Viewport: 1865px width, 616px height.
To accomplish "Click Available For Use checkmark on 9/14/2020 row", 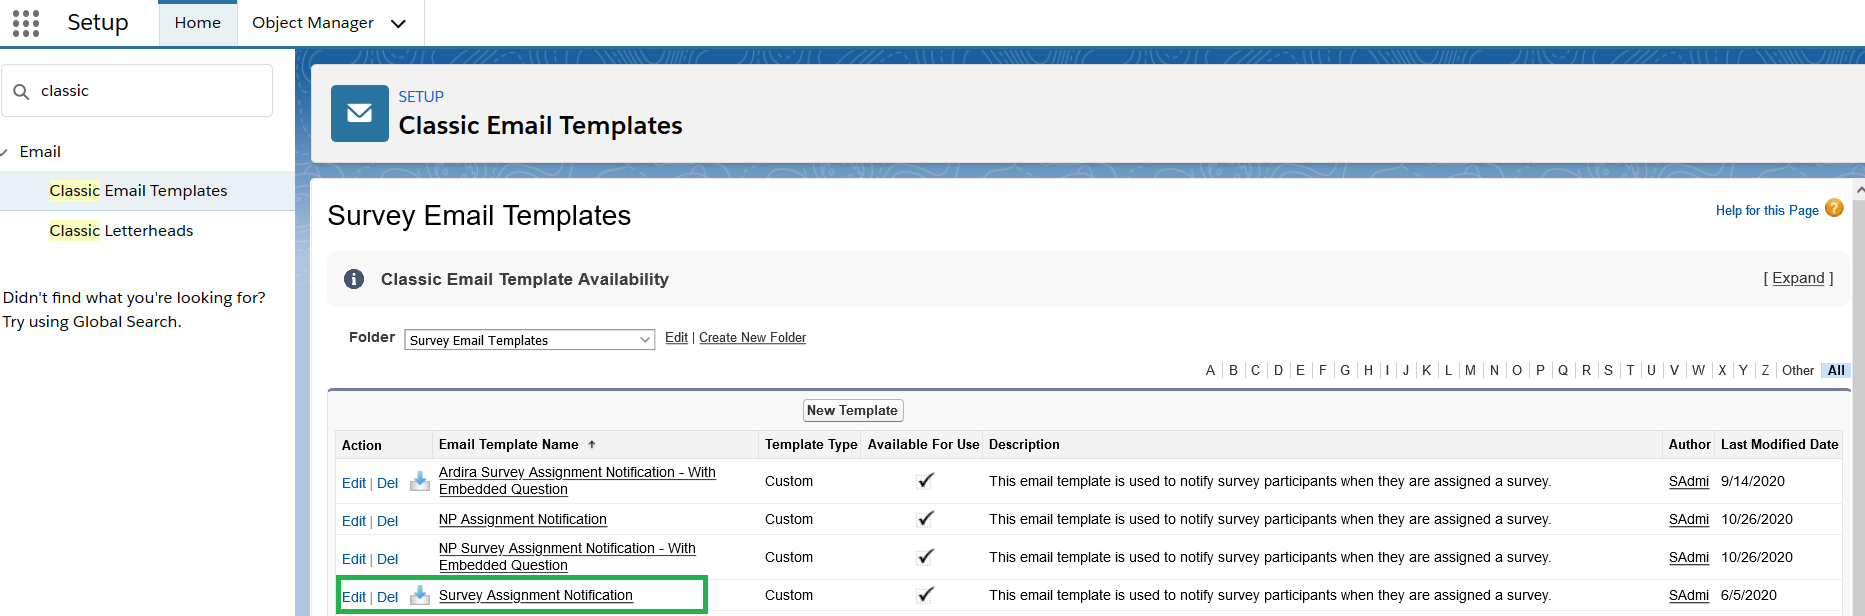I will tap(925, 481).
